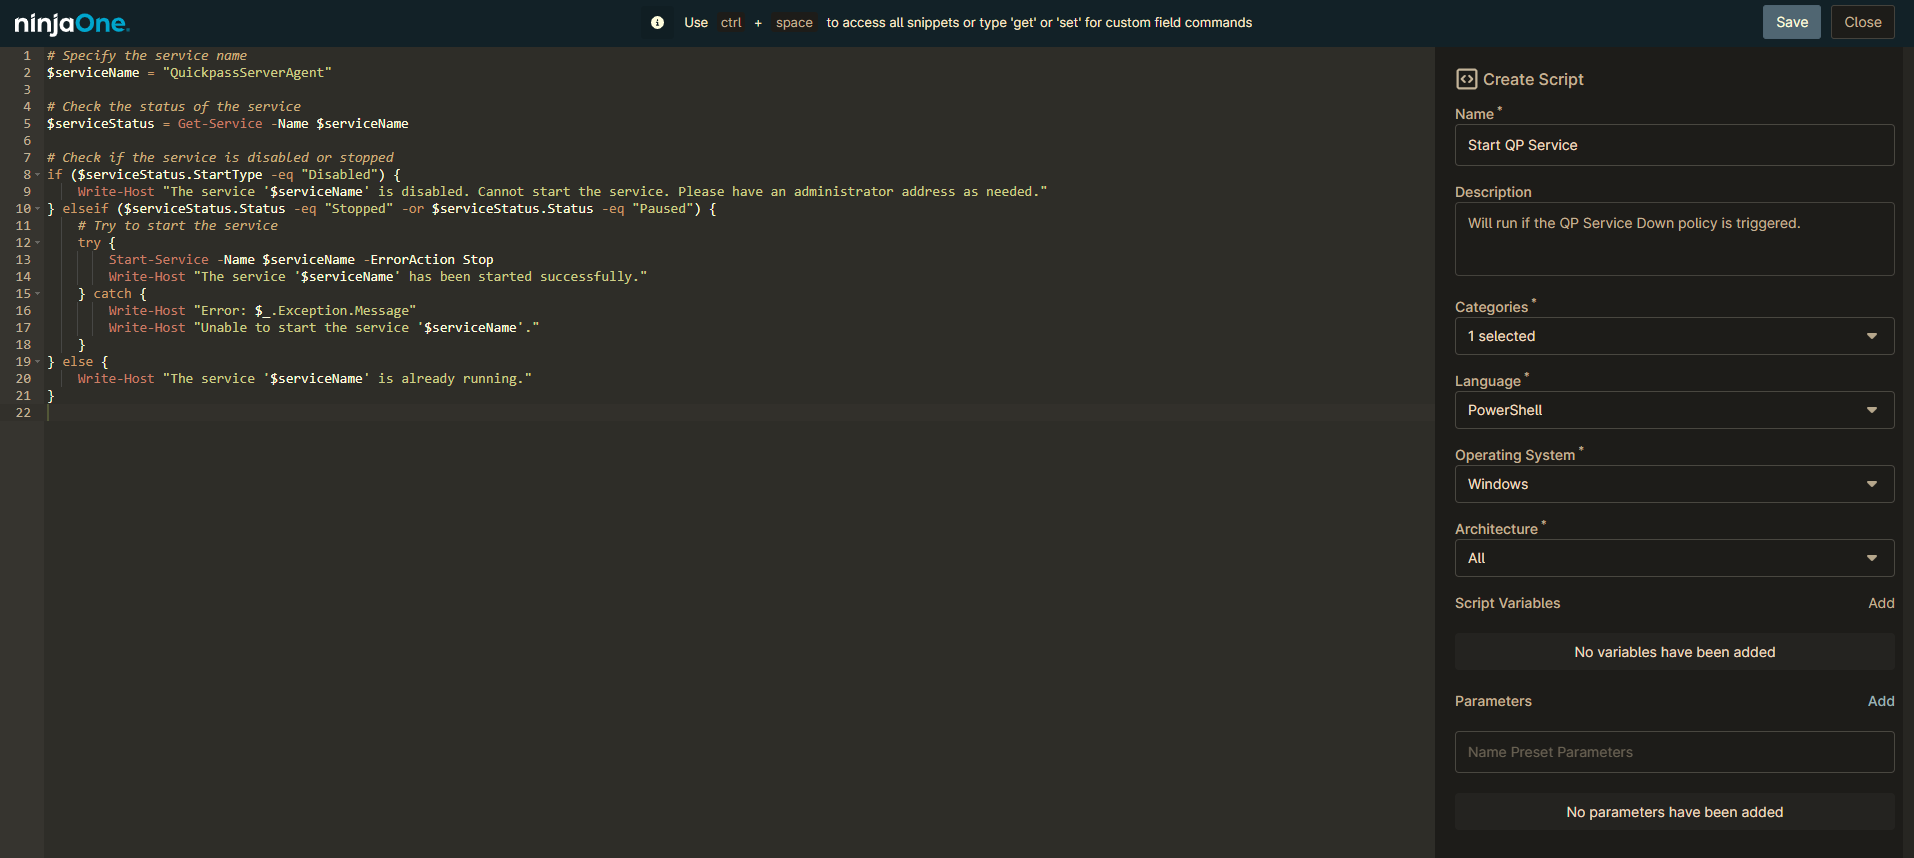Save the script
The image size is (1914, 858).
(1791, 22)
